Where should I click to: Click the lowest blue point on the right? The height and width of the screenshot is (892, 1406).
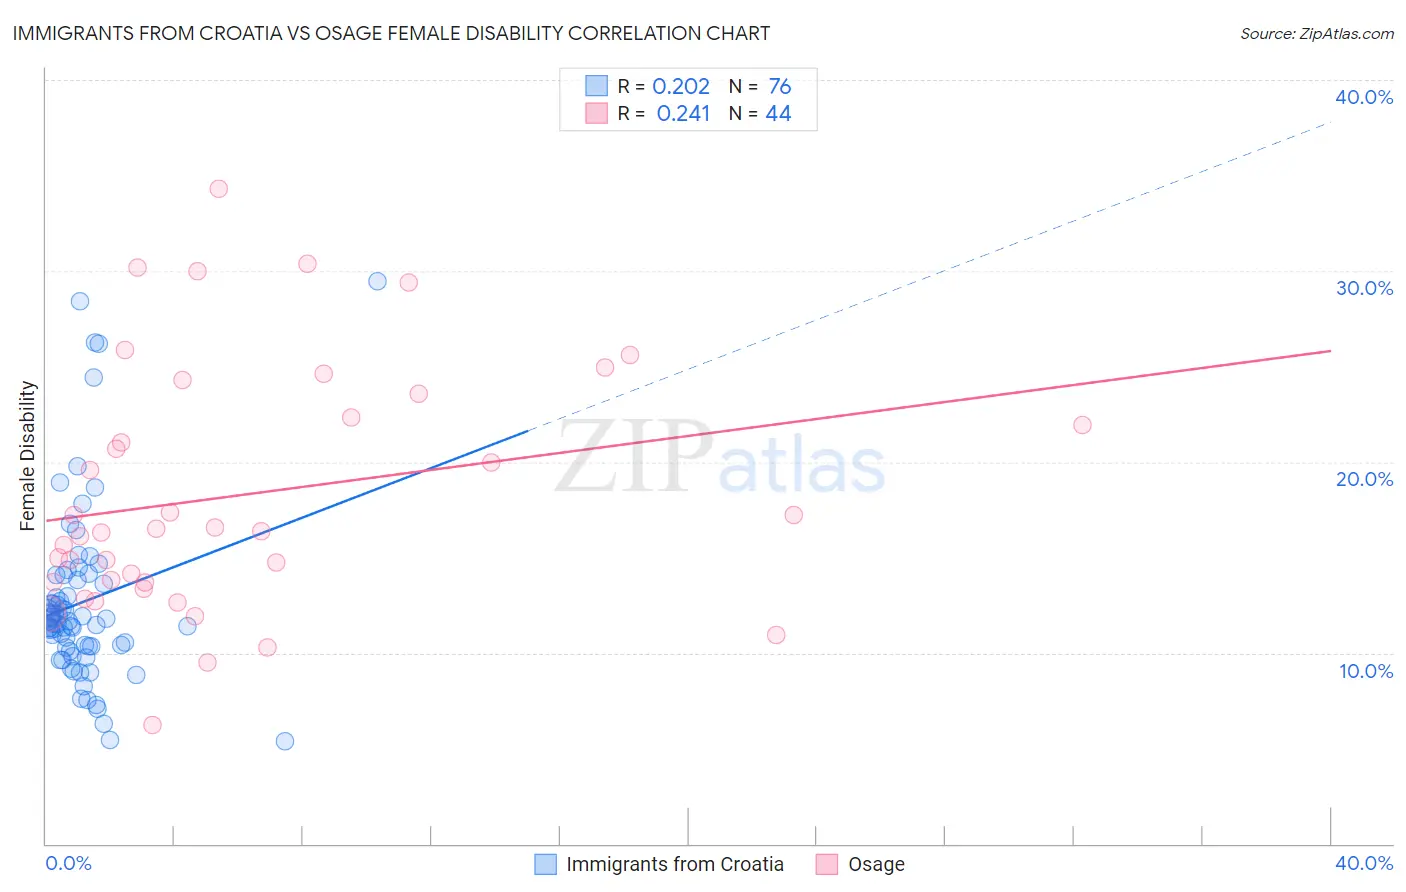click(285, 741)
